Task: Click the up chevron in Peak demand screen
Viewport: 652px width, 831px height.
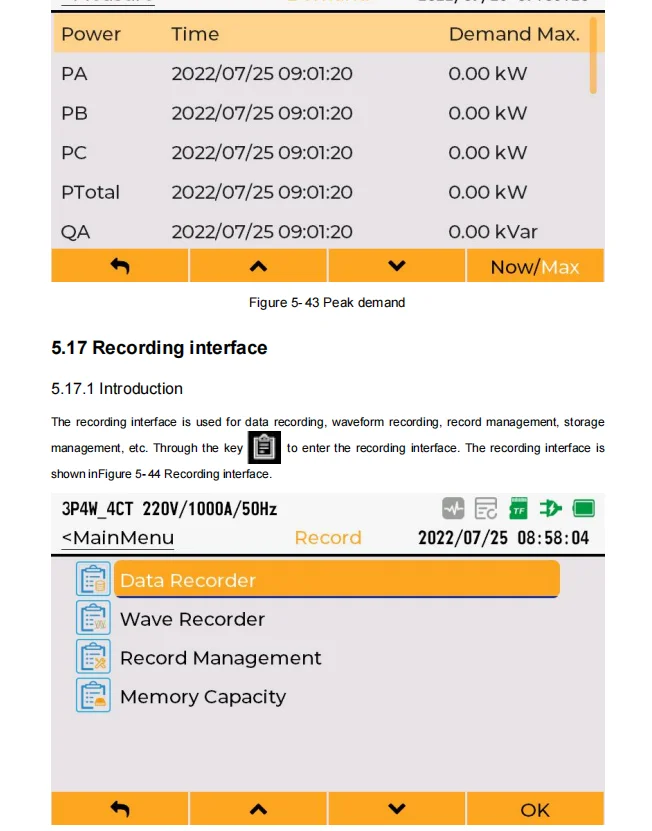Action: 258,266
